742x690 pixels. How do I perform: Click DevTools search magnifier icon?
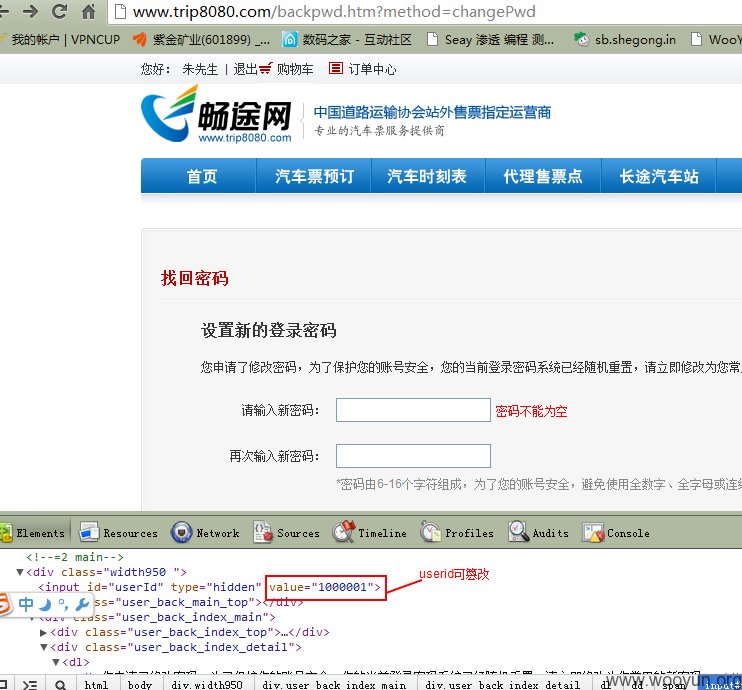pyautogui.click(x=61, y=684)
